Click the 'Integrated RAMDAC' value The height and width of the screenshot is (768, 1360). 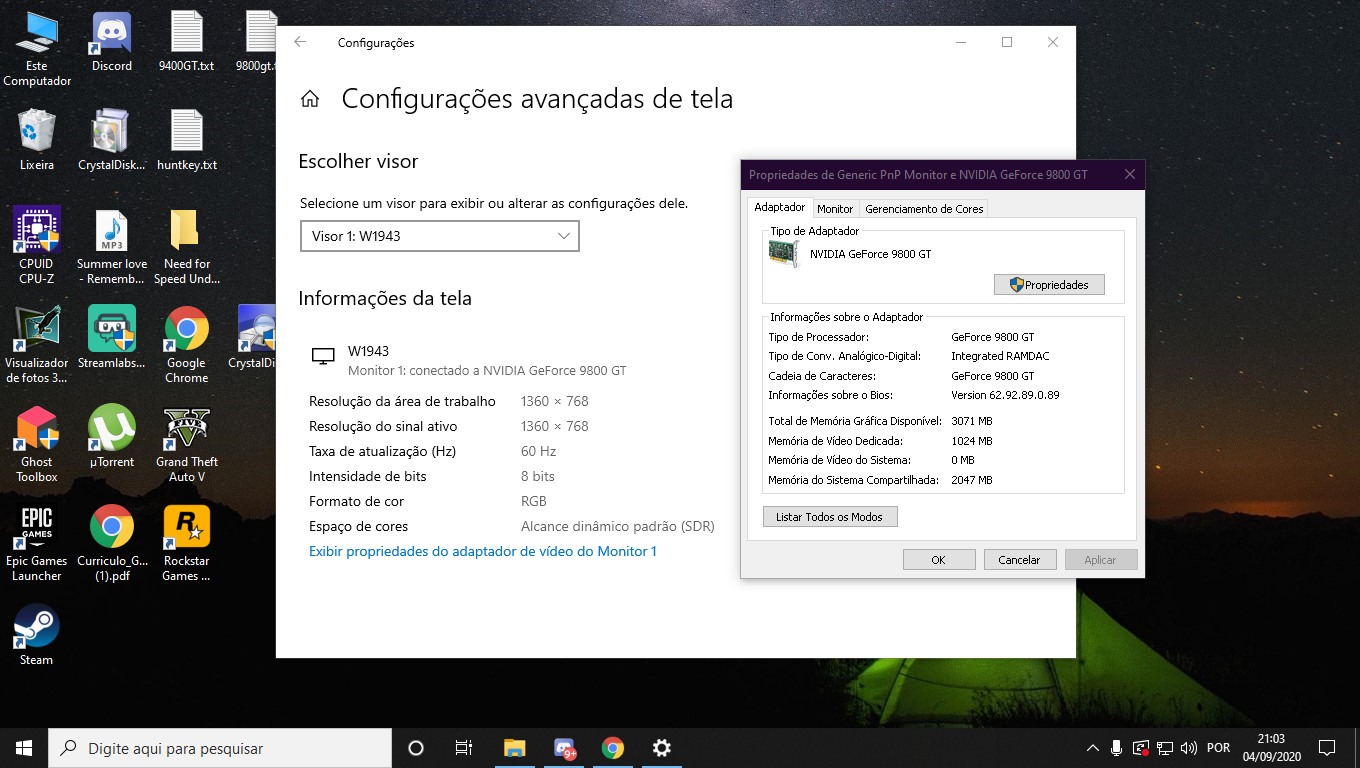(1000, 356)
